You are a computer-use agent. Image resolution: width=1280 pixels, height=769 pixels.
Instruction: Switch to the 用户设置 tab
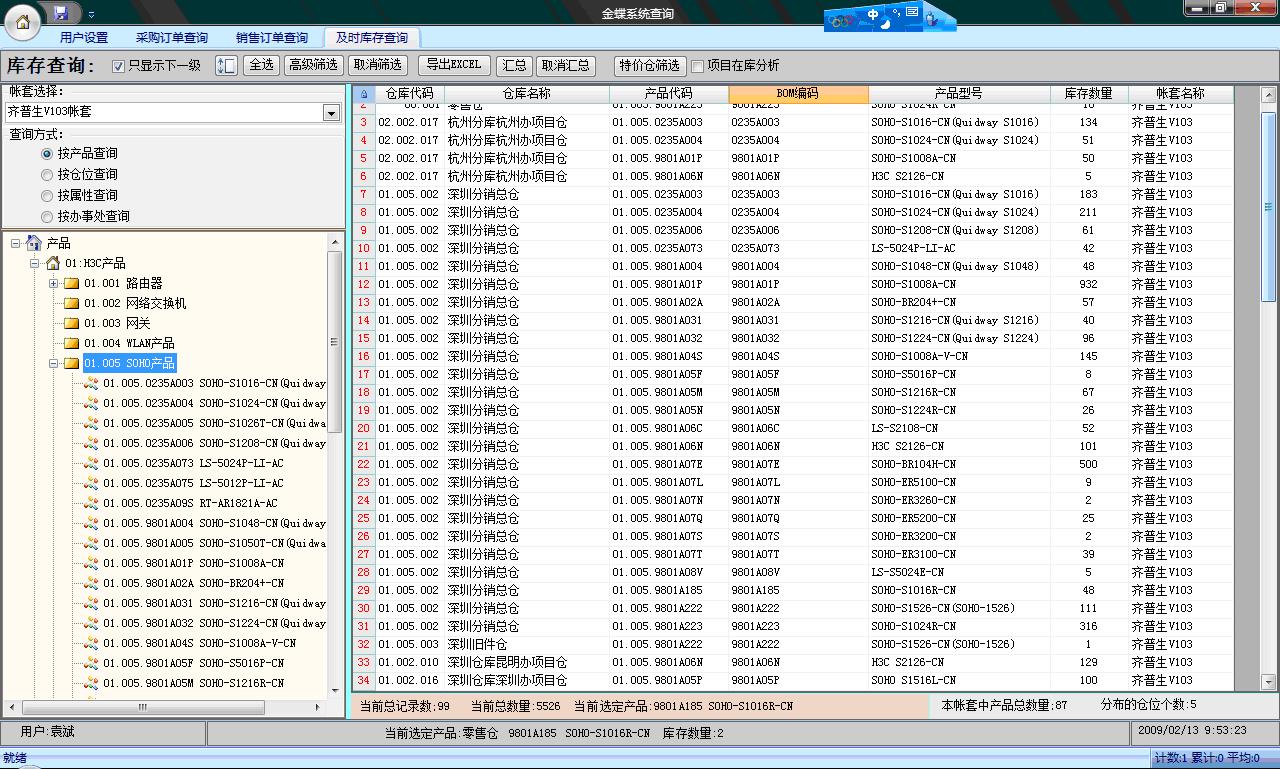tap(84, 38)
